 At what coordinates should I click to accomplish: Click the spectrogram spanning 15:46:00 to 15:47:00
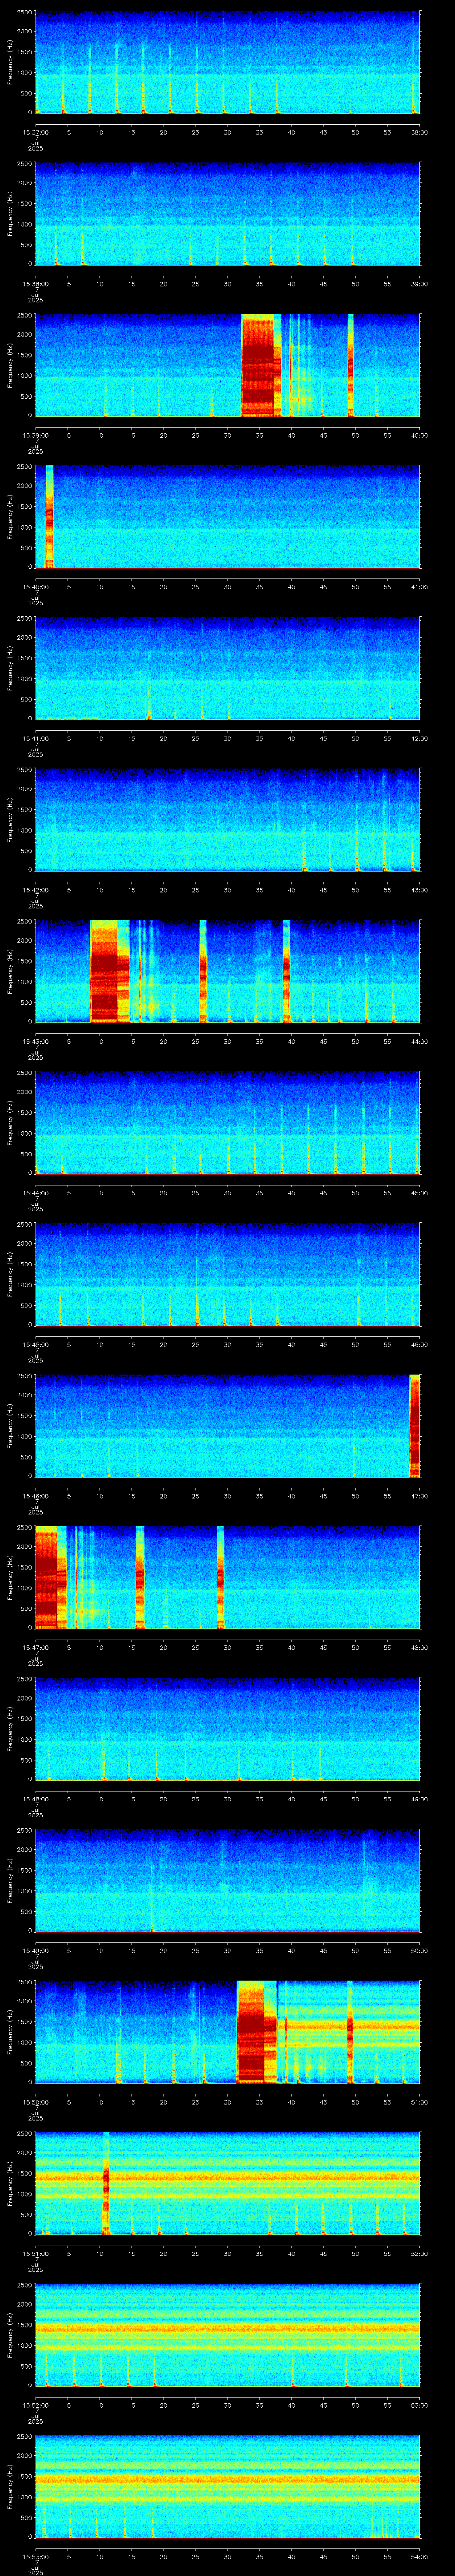(x=227, y=1426)
